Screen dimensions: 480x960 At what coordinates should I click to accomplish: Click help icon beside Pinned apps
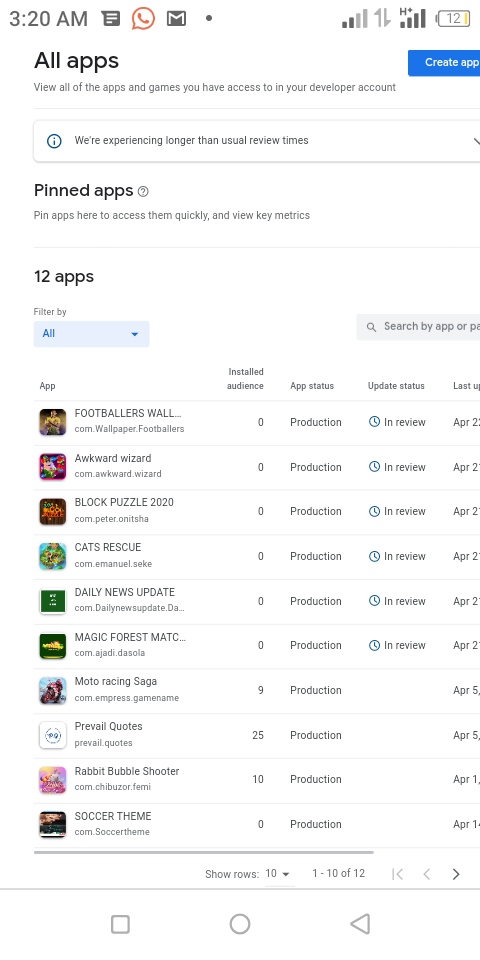coord(143,192)
